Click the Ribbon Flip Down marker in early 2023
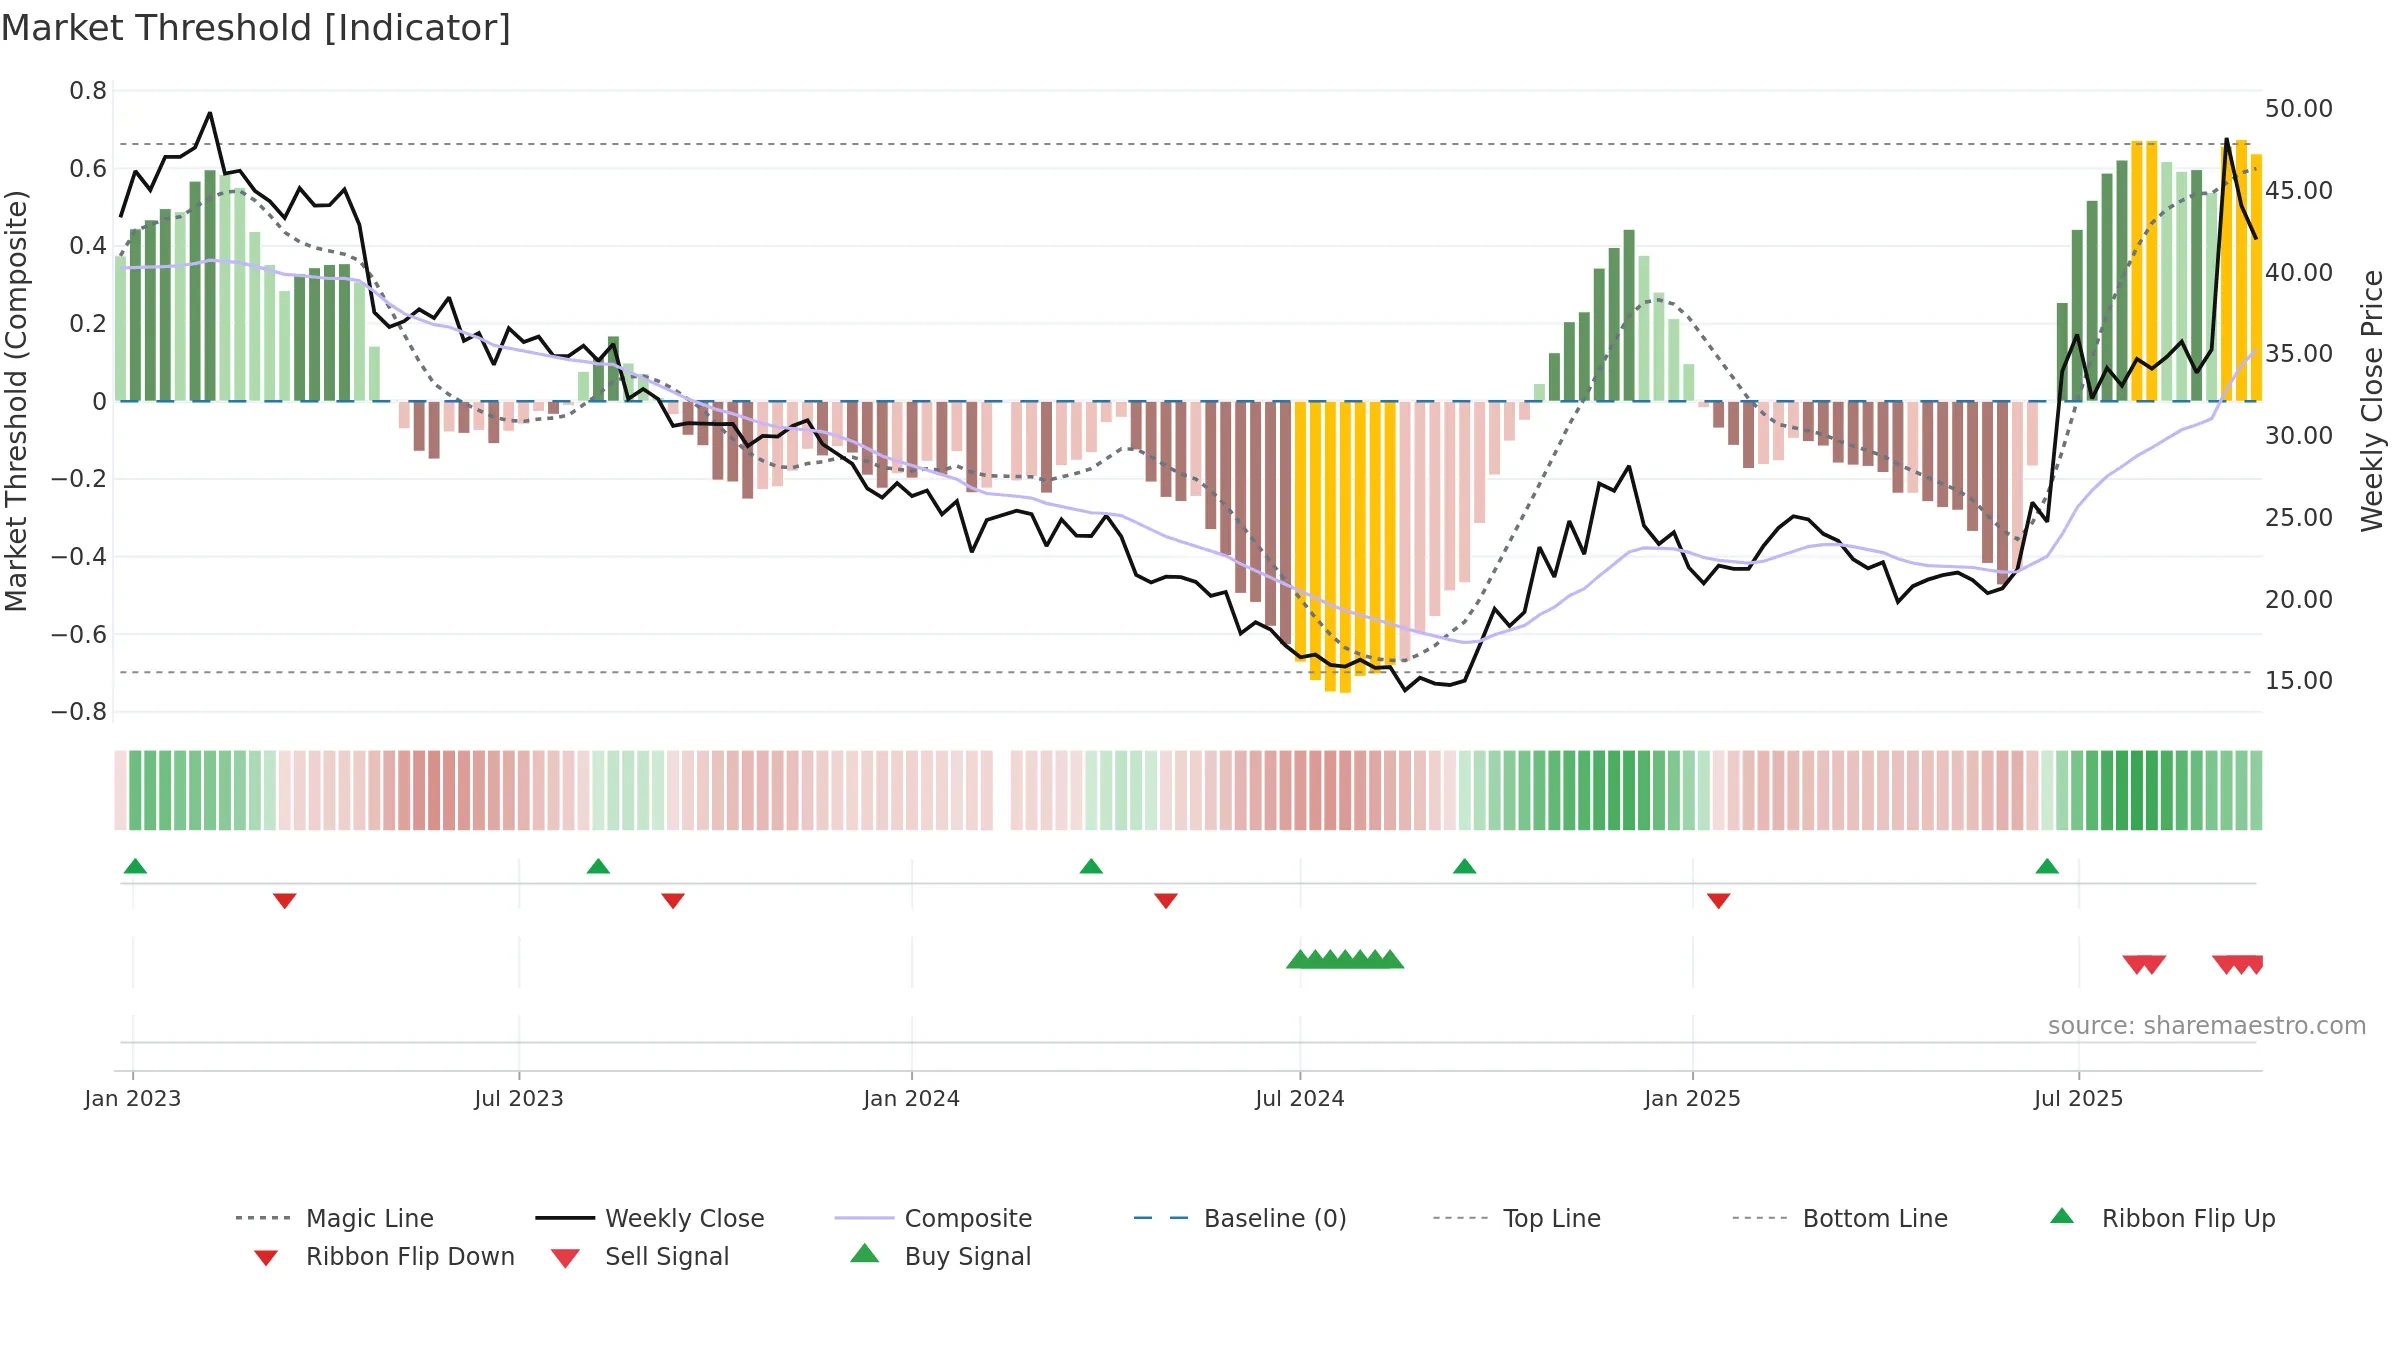The image size is (2400, 1350). (x=284, y=901)
